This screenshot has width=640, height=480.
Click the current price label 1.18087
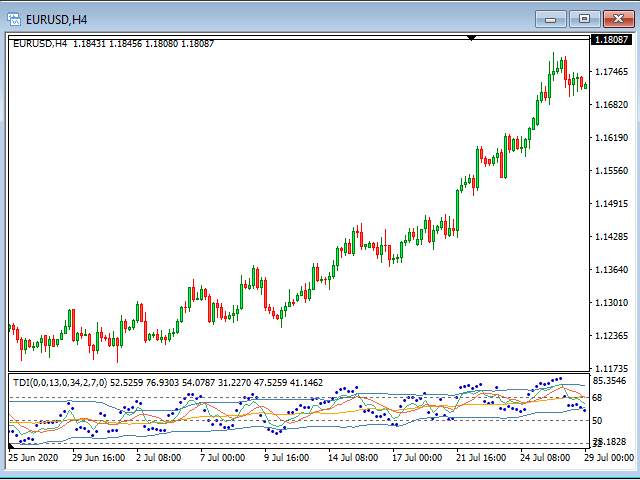click(609, 40)
